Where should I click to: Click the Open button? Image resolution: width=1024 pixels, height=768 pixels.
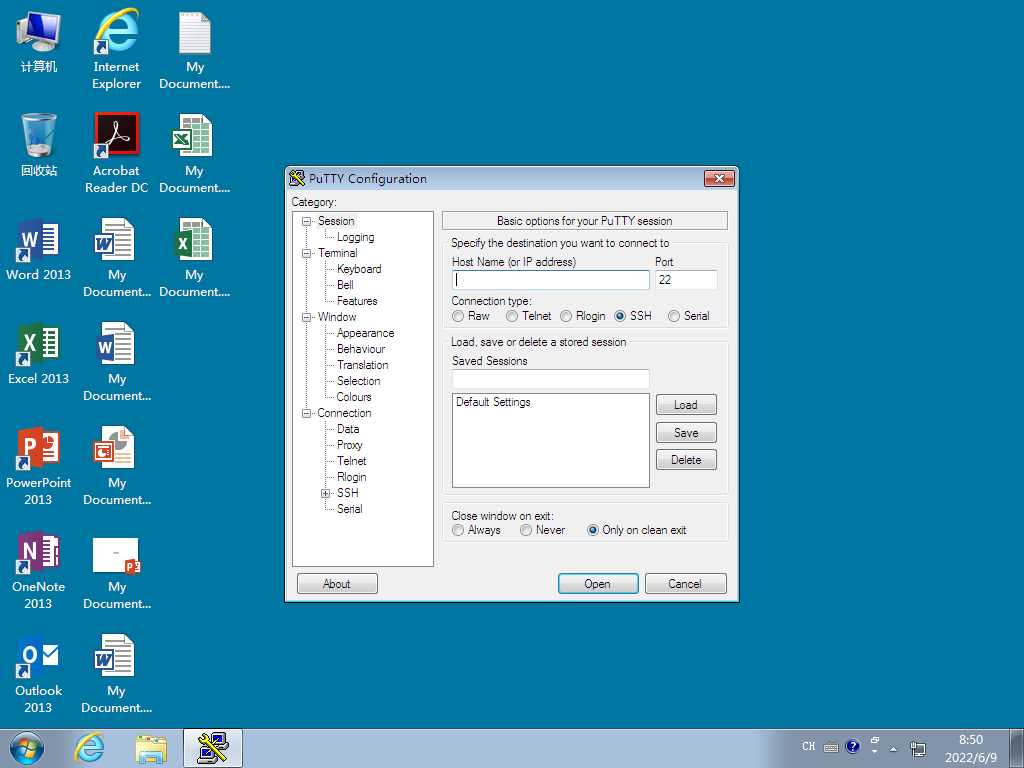pyautogui.click(x=597, y=584)
